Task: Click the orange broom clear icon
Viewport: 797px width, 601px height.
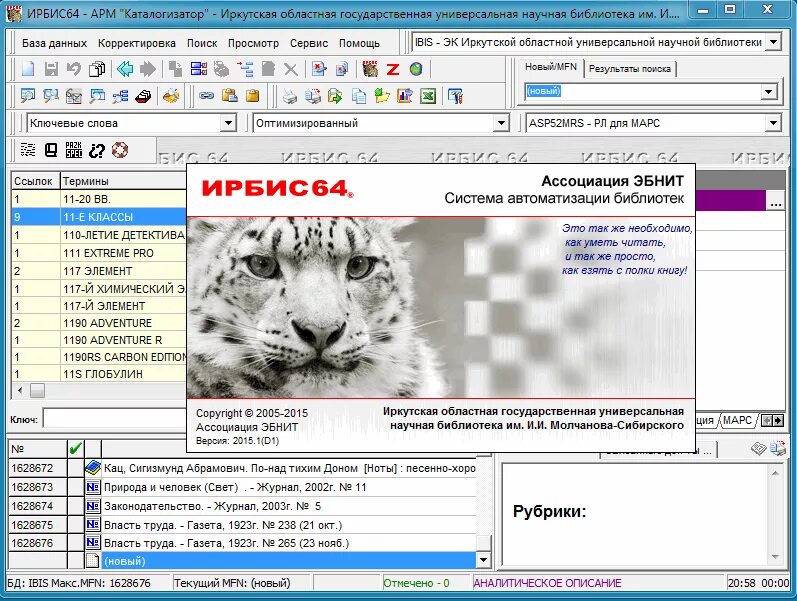Action: pos(171,96)
